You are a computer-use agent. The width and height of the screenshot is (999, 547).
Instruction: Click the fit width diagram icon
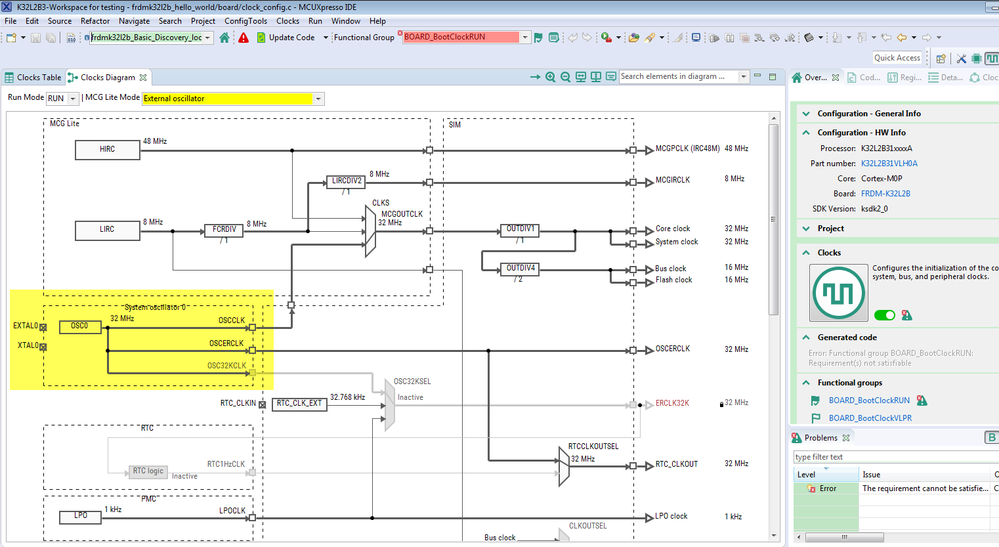pyautogui.click(x=580, y=77)
